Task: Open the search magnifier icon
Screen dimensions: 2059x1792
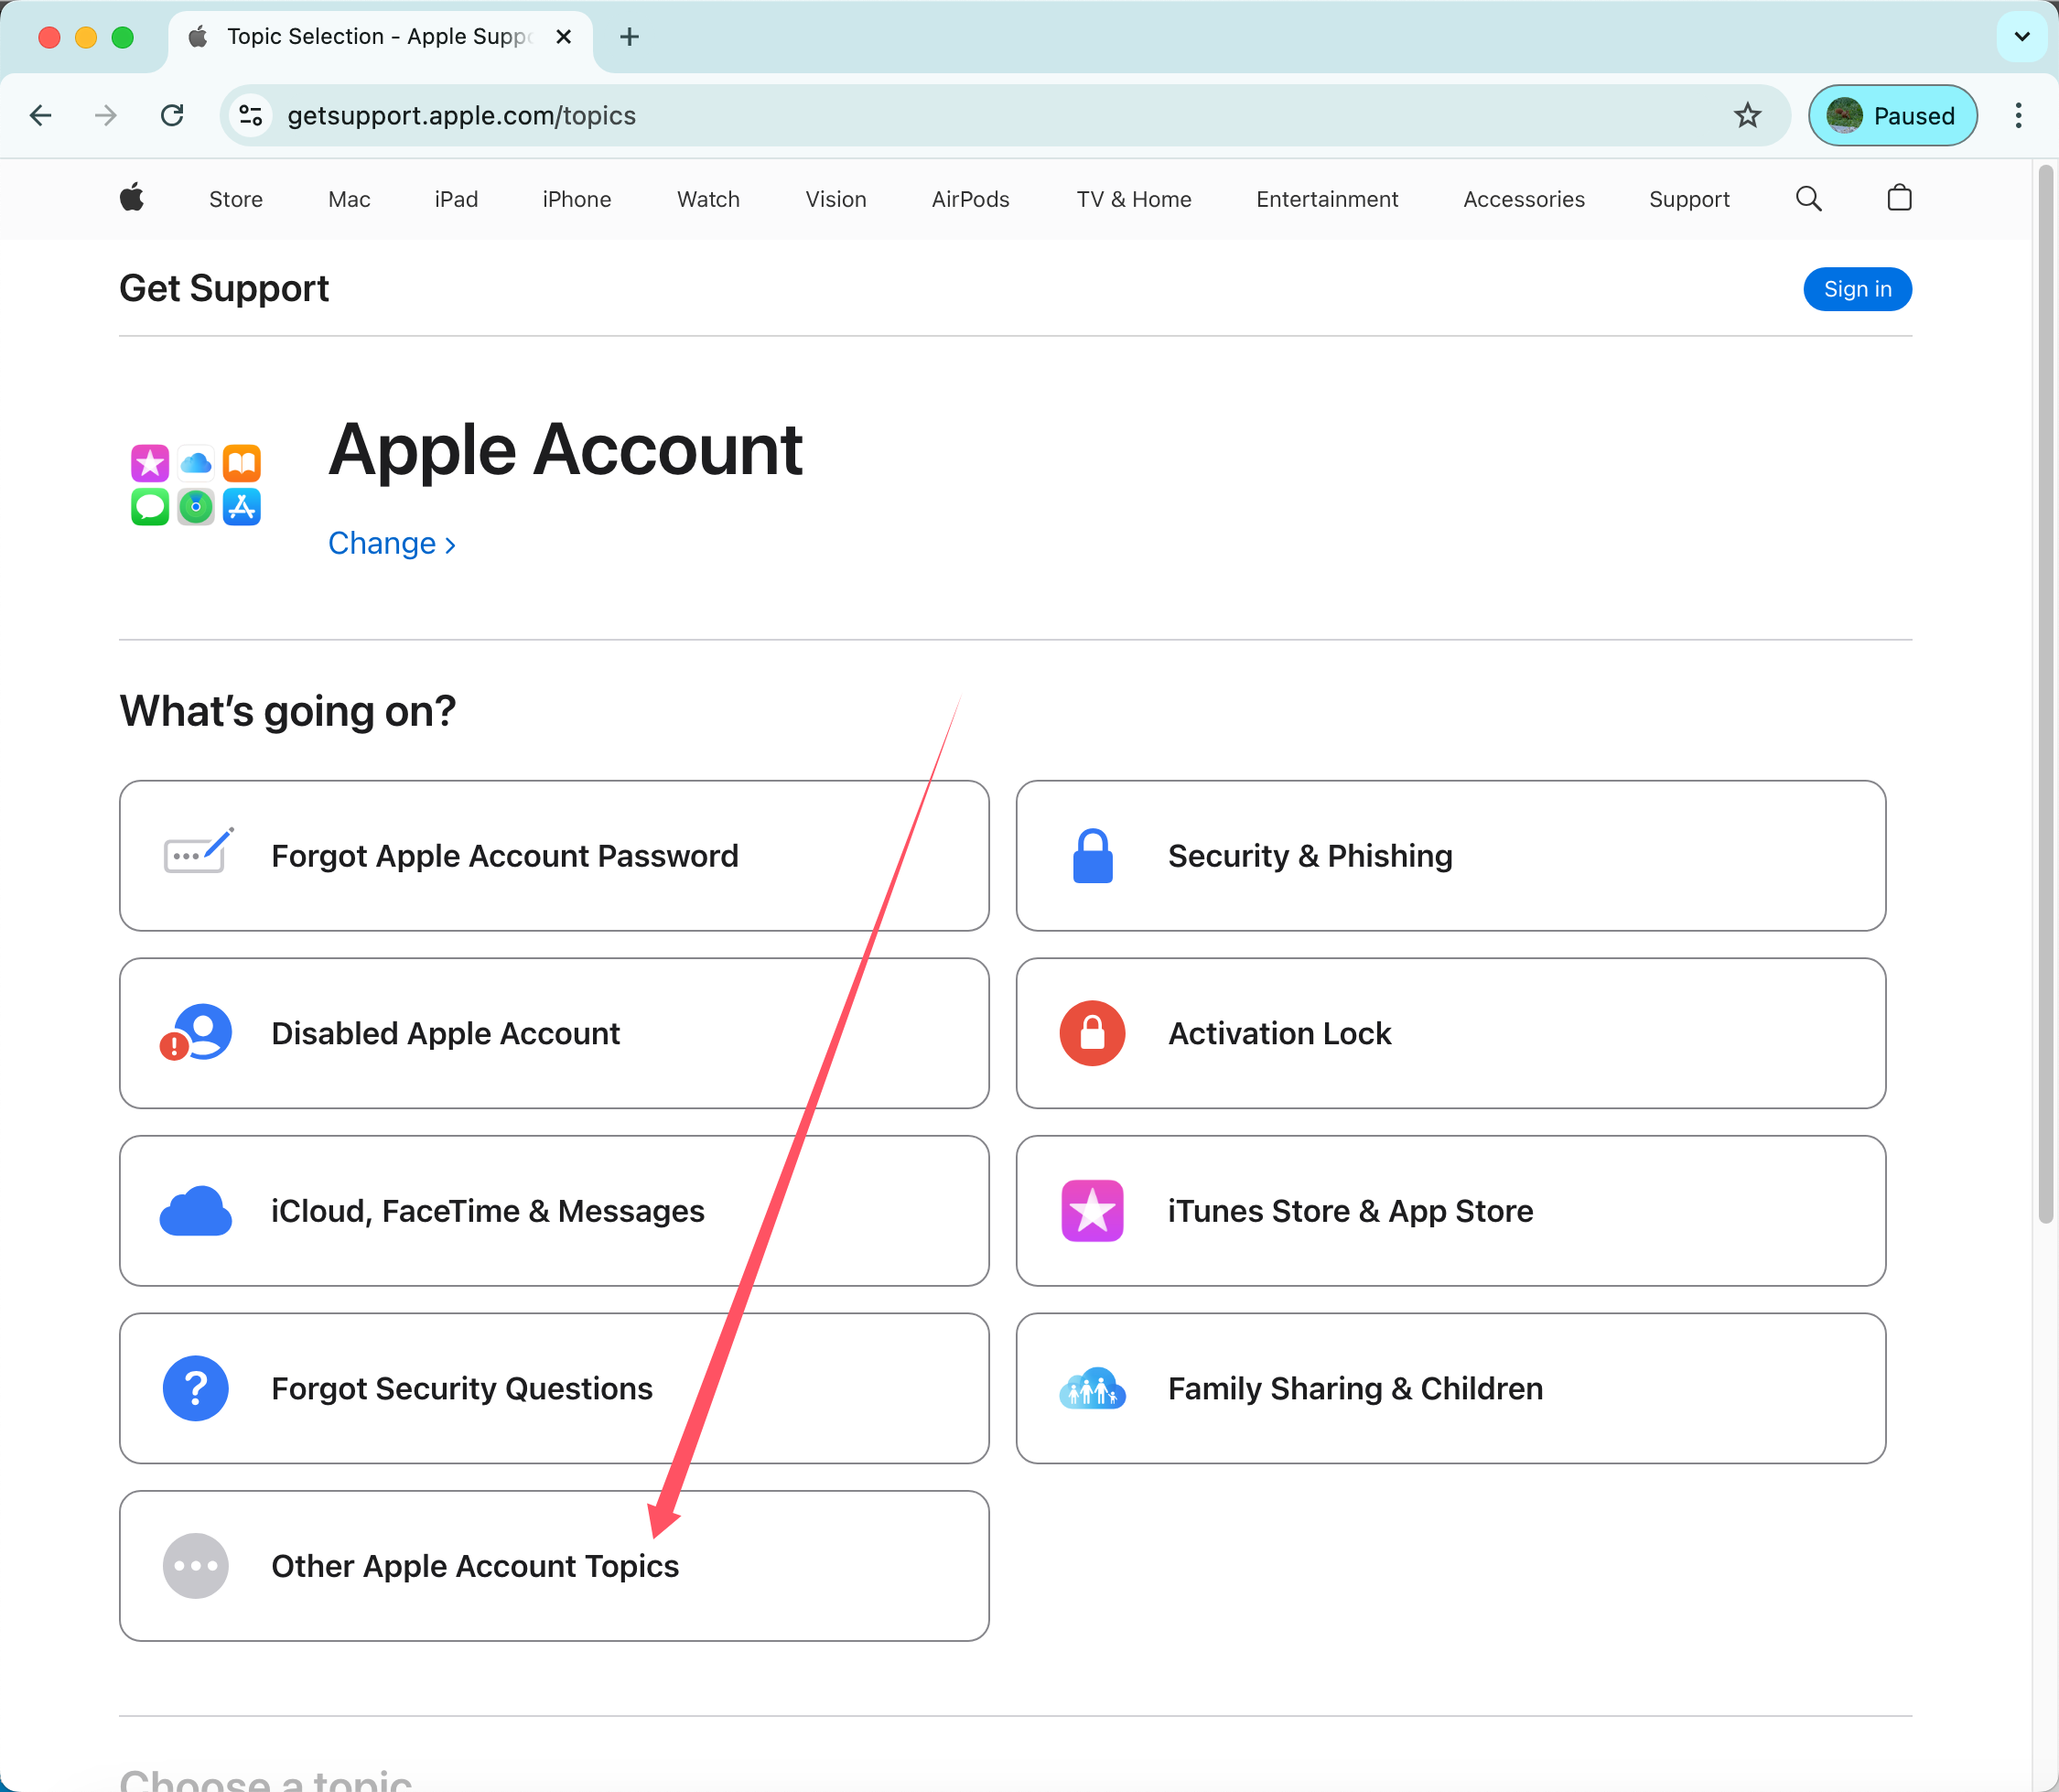Action: coord(1808,198)
